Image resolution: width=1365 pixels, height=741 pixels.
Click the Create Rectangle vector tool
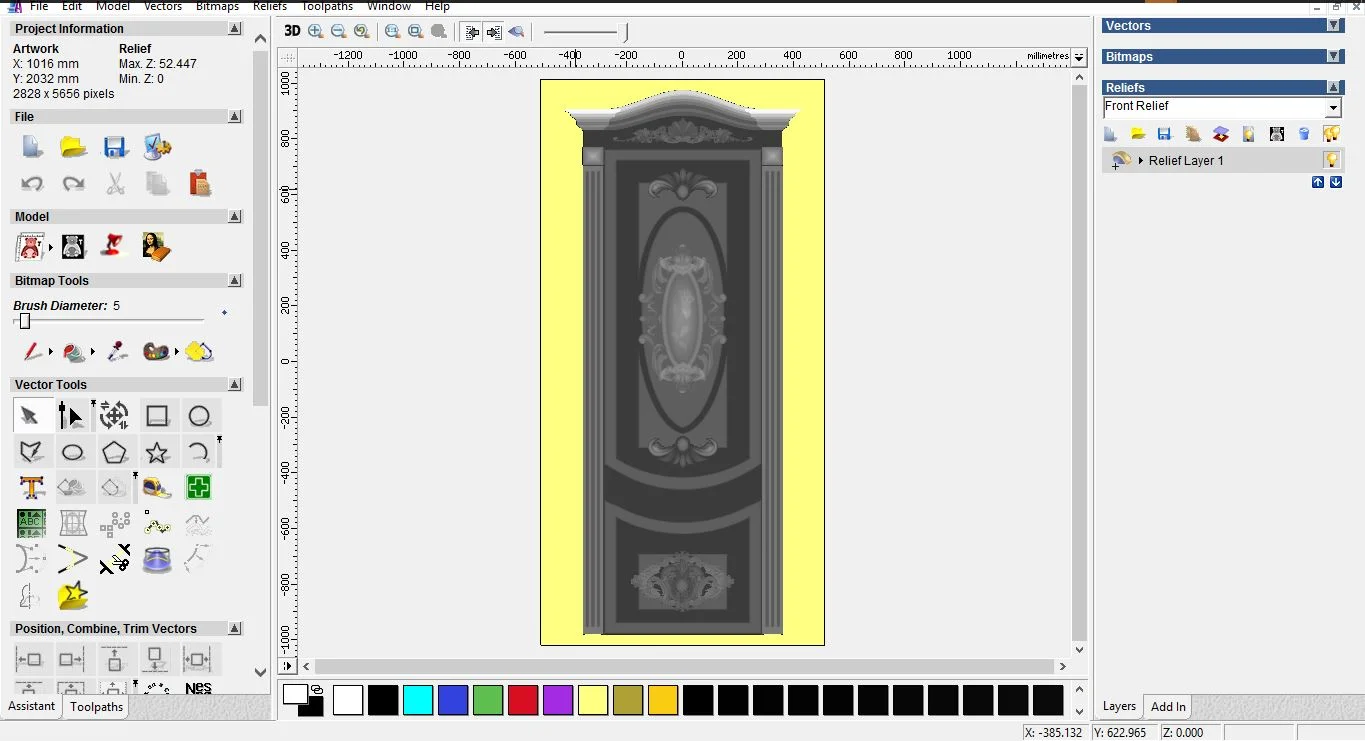pyautogui.click(x=157, y=416)
